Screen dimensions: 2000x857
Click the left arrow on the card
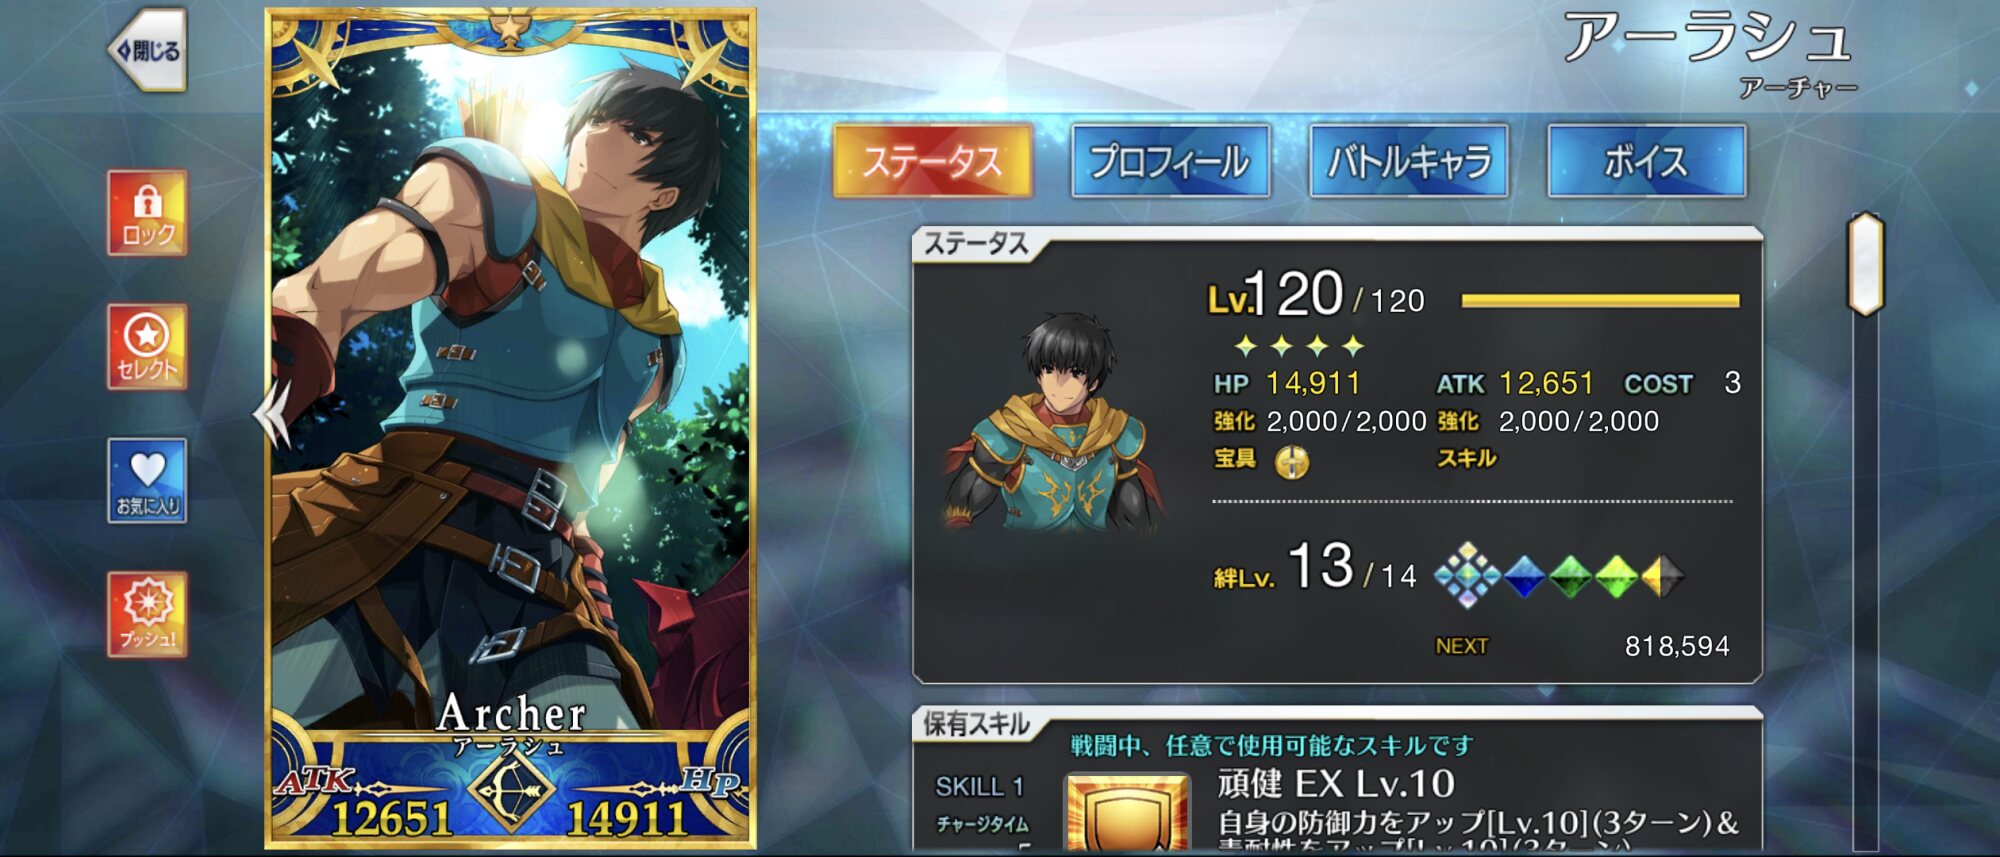coord(272,412)
